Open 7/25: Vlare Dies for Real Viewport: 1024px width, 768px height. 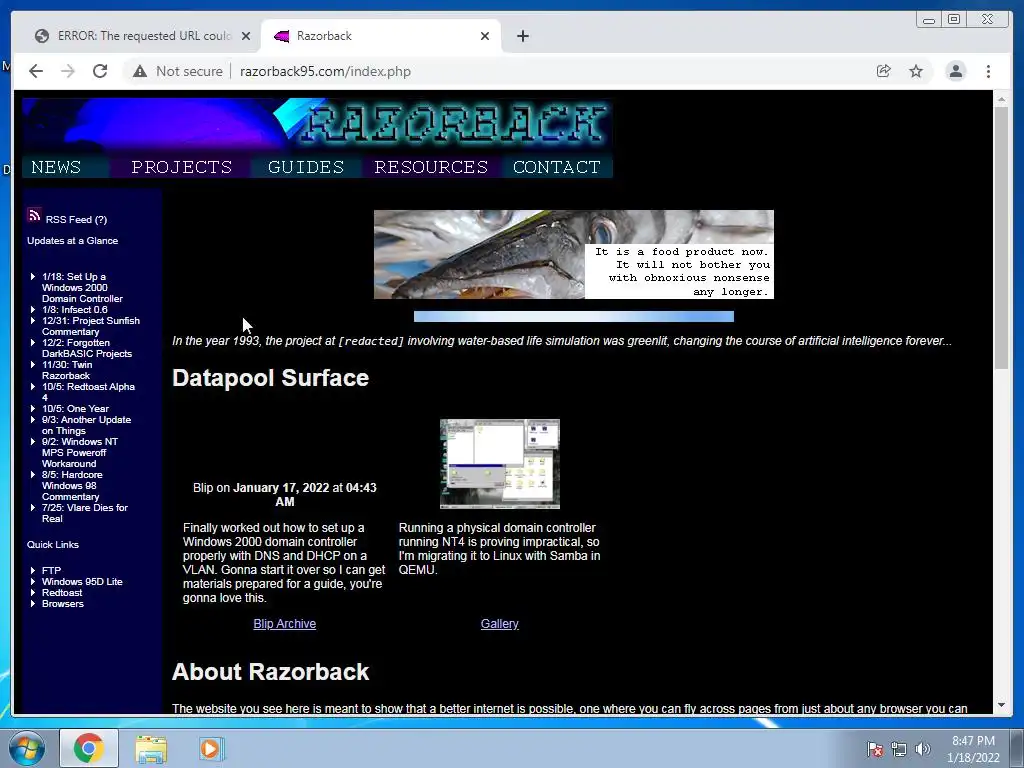point(84,513)
